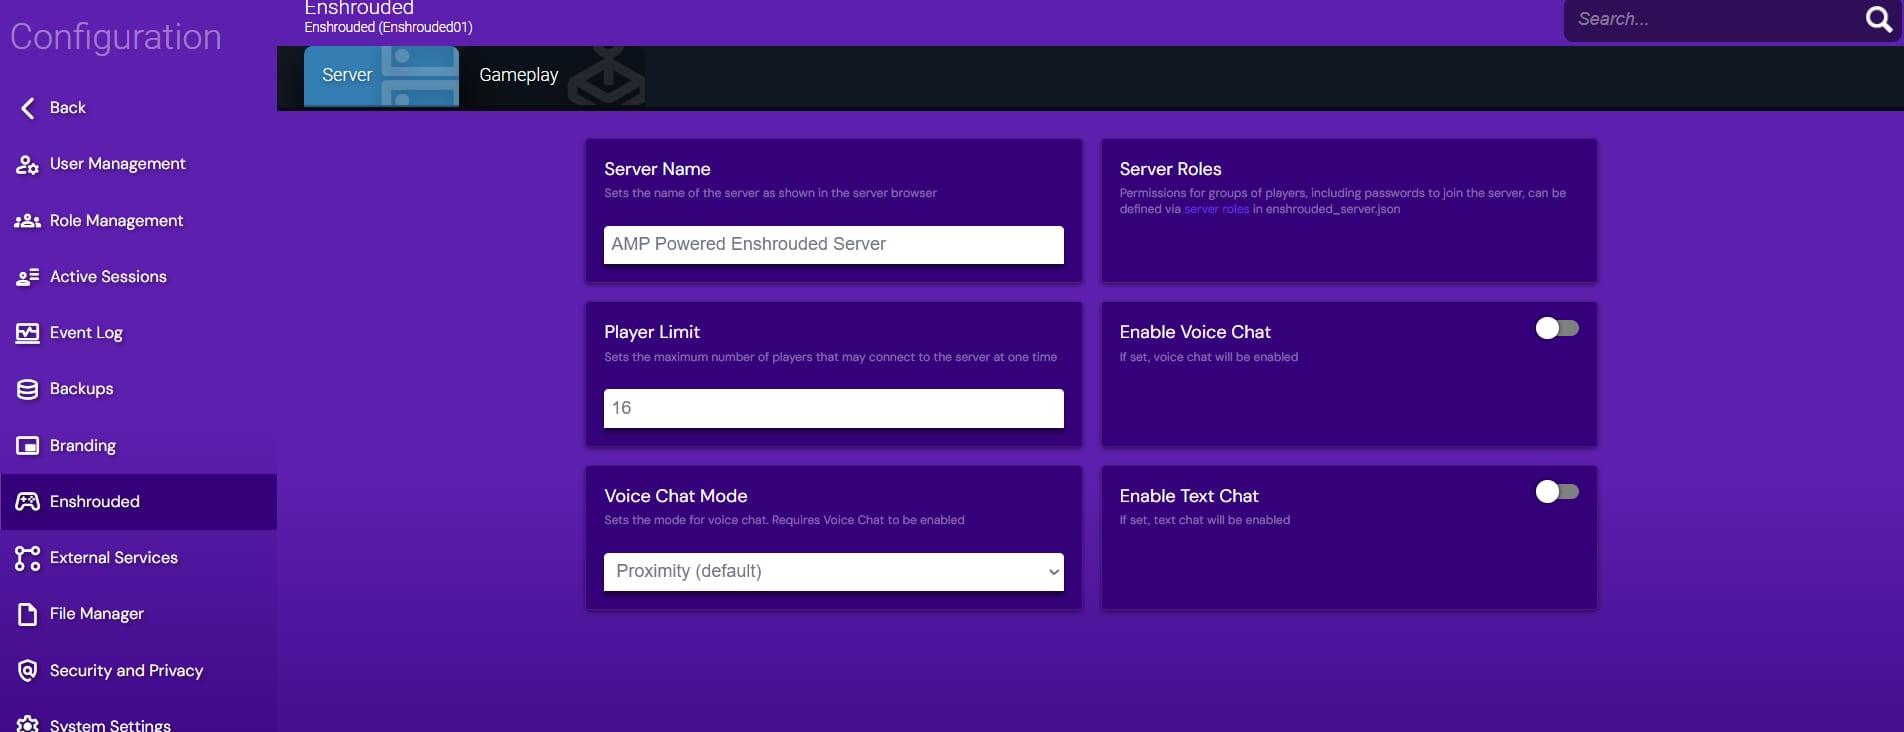
Task: Go Back from Configuration menu
Action: click(x=139, y=108)
